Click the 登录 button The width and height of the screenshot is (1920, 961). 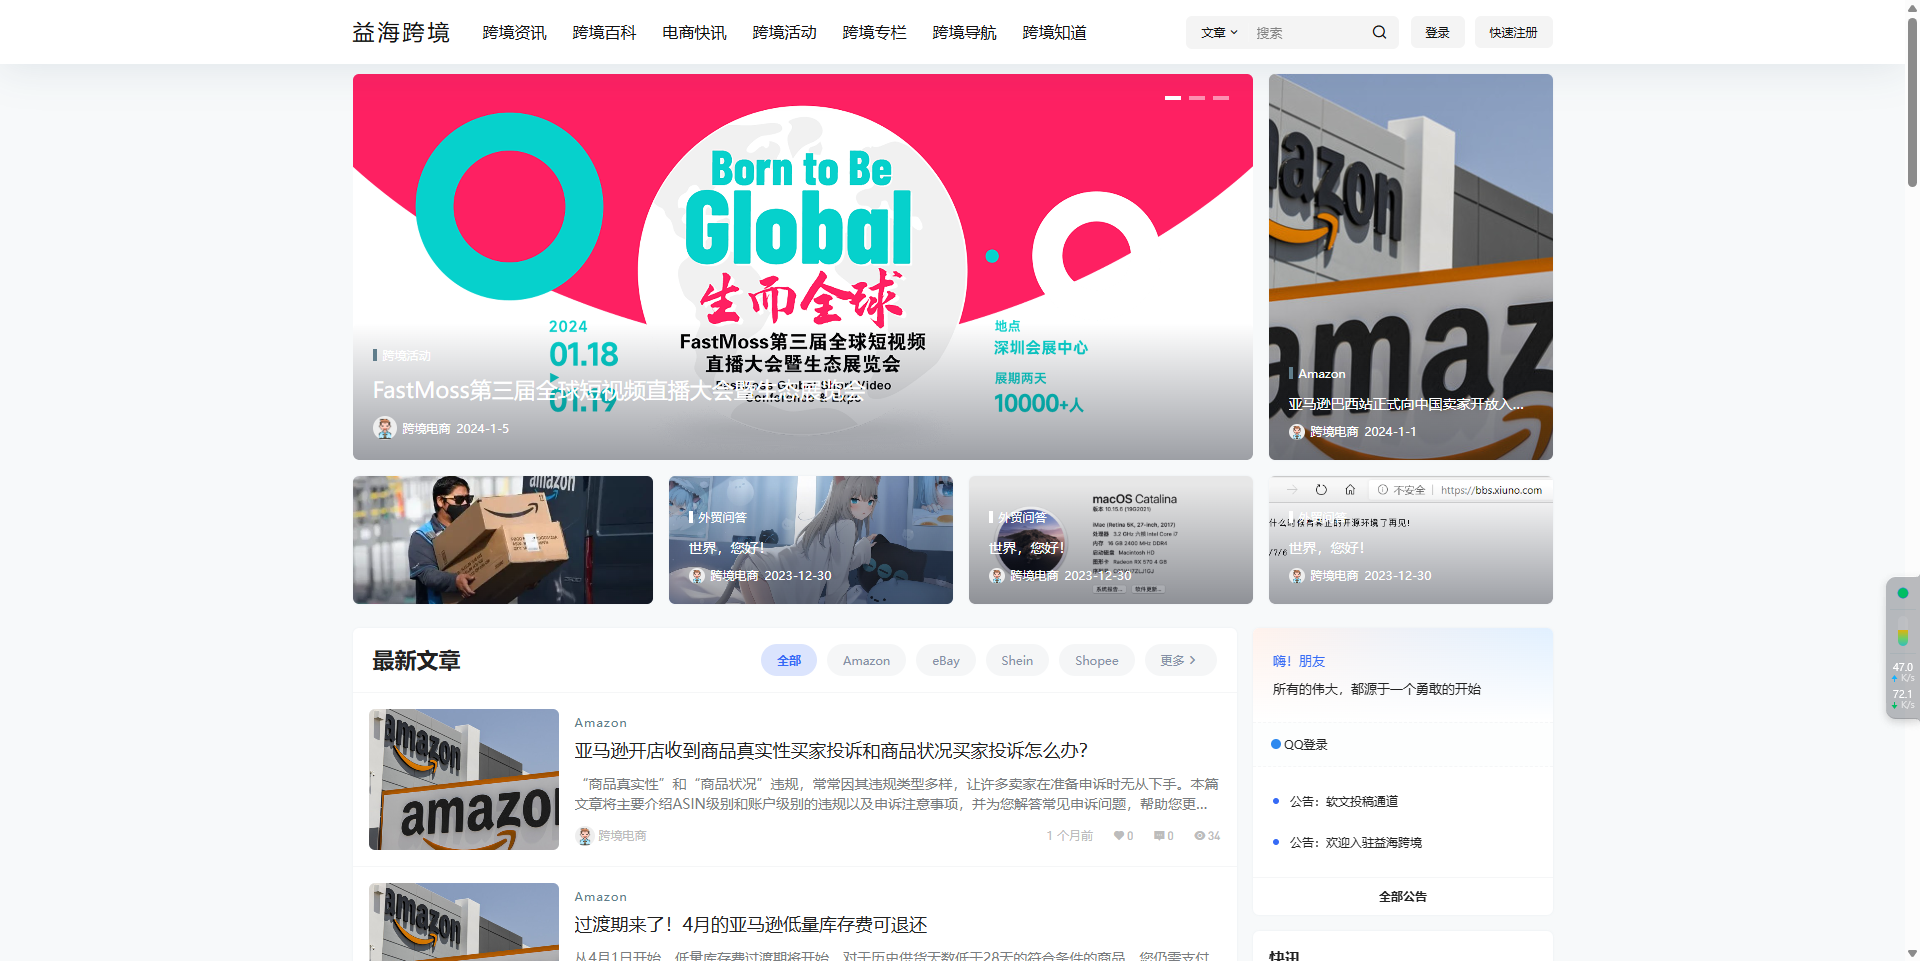pyautogui.click(x=1437, y=32)
